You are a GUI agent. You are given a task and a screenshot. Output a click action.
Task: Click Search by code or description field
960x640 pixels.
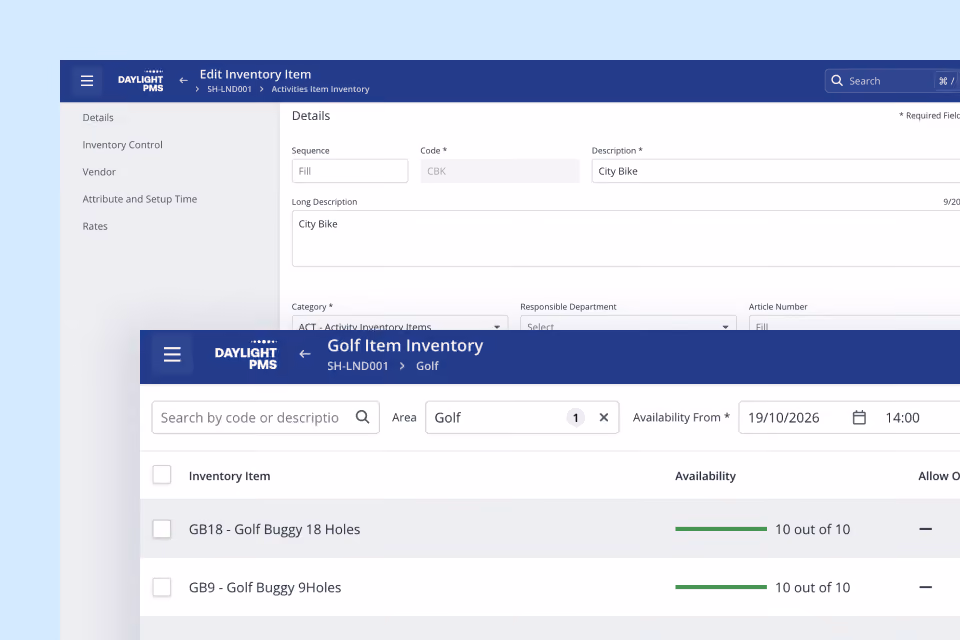pyautogui.click(x=266, y=418)
